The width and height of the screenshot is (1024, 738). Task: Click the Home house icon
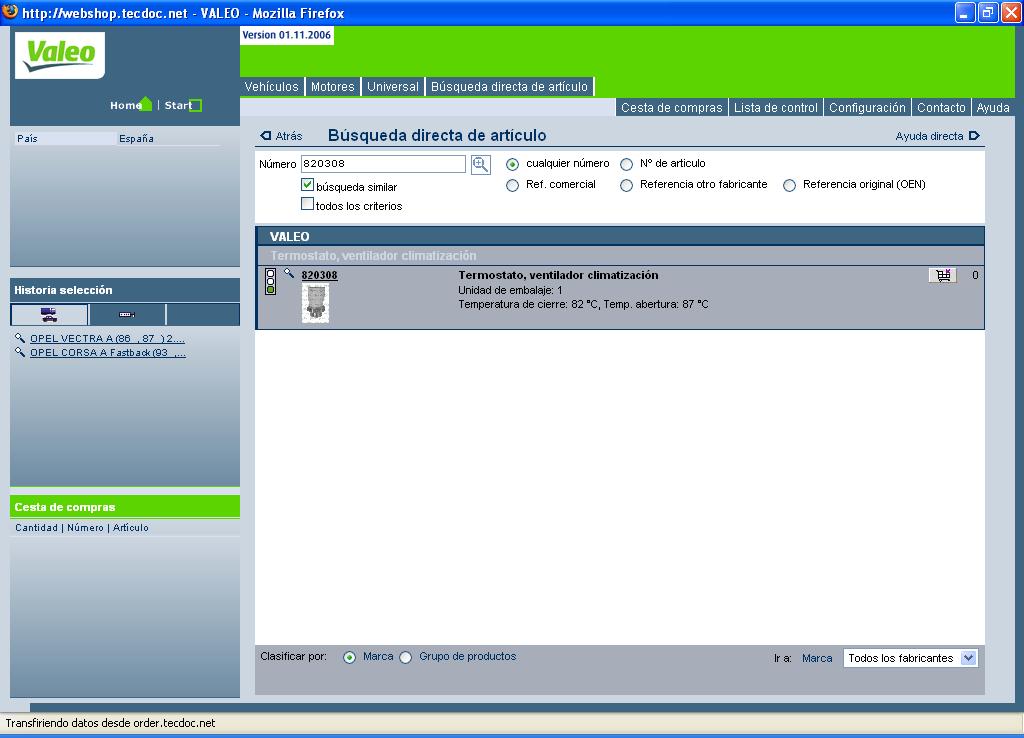[x=147, y=105]
